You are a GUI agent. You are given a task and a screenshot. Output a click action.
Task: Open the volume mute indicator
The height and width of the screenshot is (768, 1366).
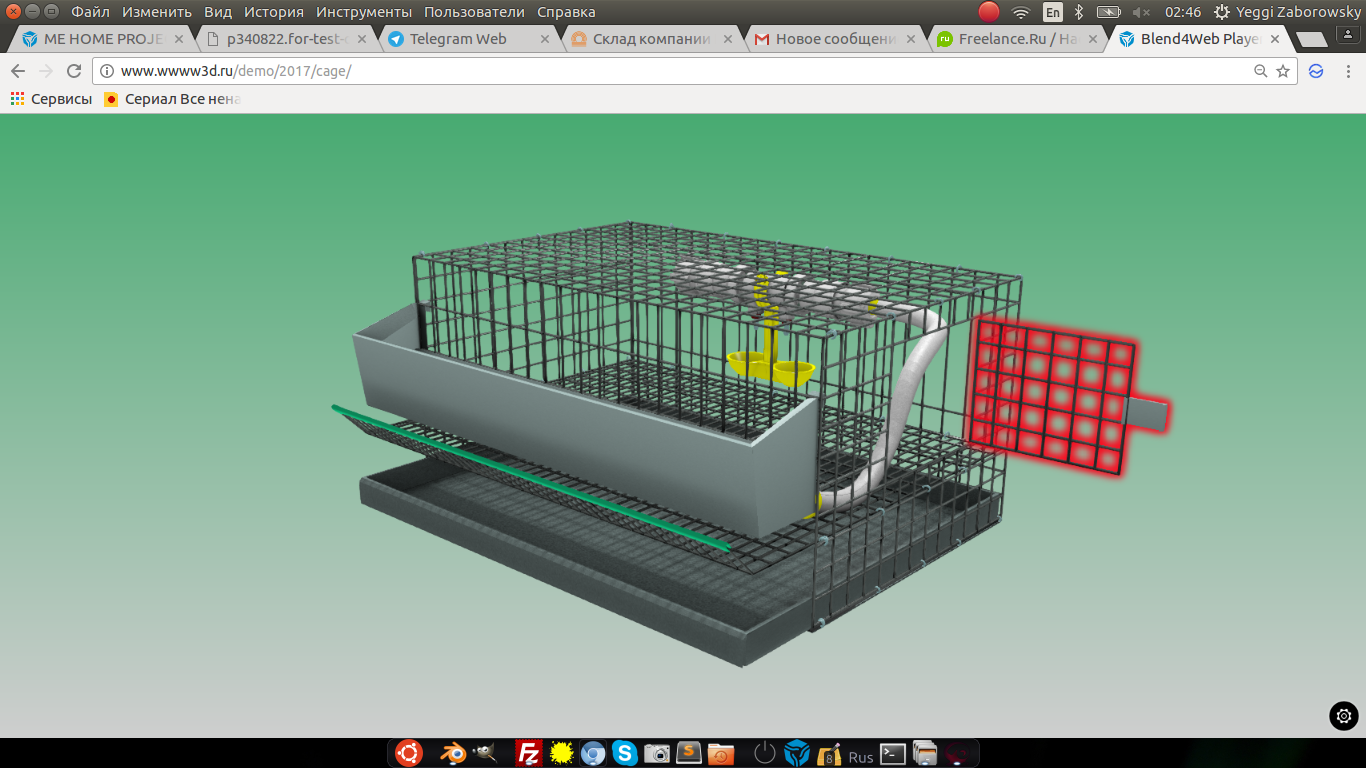[x=1141, y=12]
